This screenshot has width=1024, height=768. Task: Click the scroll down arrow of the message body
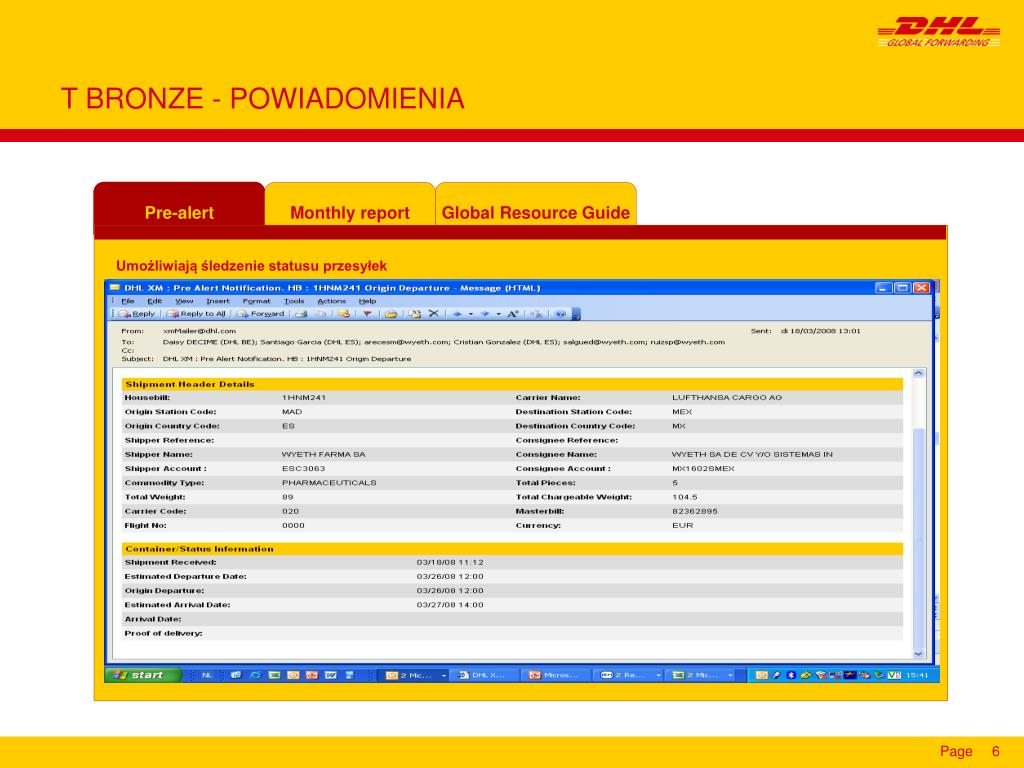pos(918,653)
